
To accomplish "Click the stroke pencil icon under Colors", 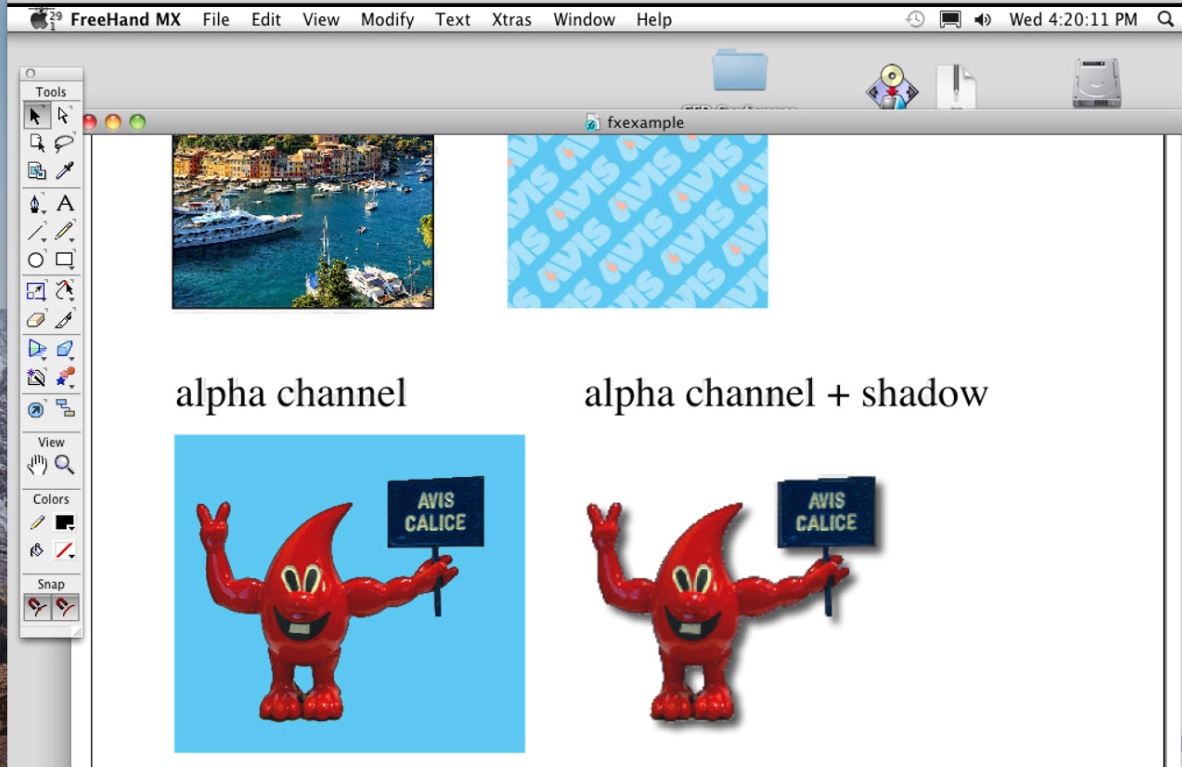I will (x=36, y=522).
